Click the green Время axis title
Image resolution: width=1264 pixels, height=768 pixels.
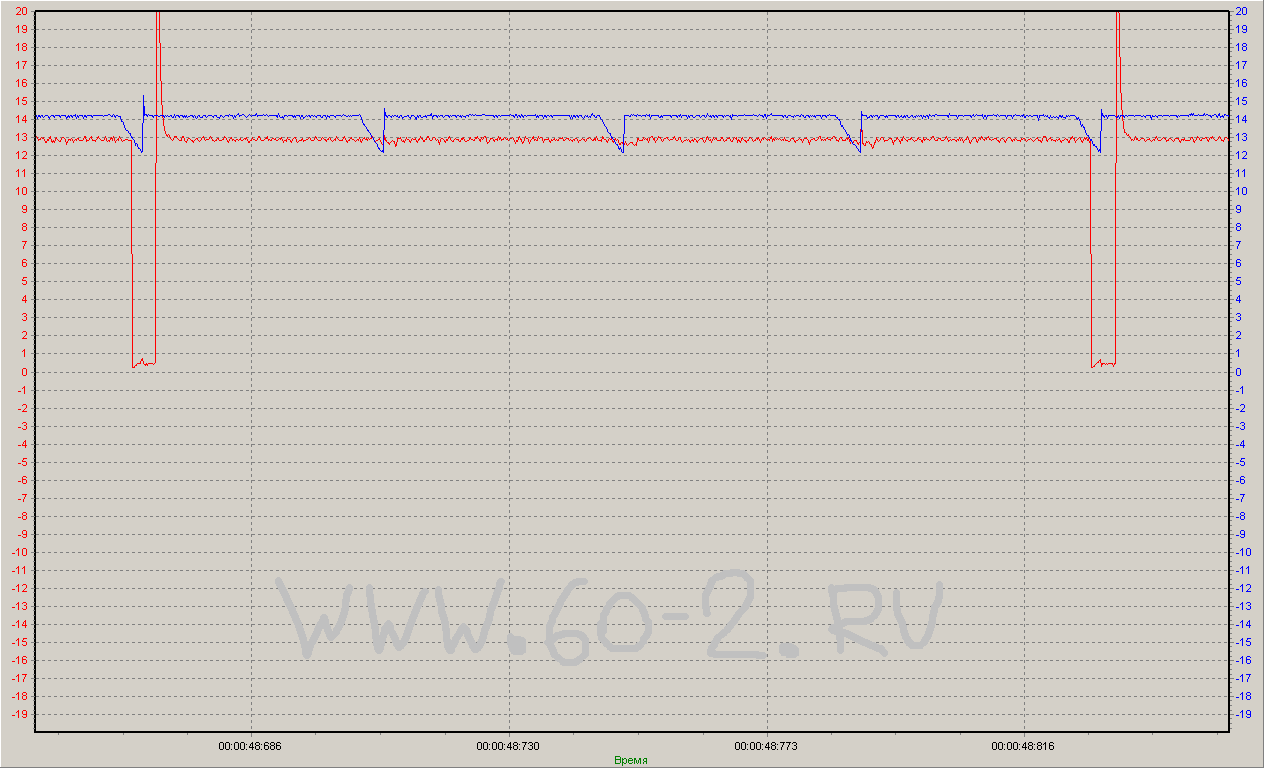click(630, 760)
